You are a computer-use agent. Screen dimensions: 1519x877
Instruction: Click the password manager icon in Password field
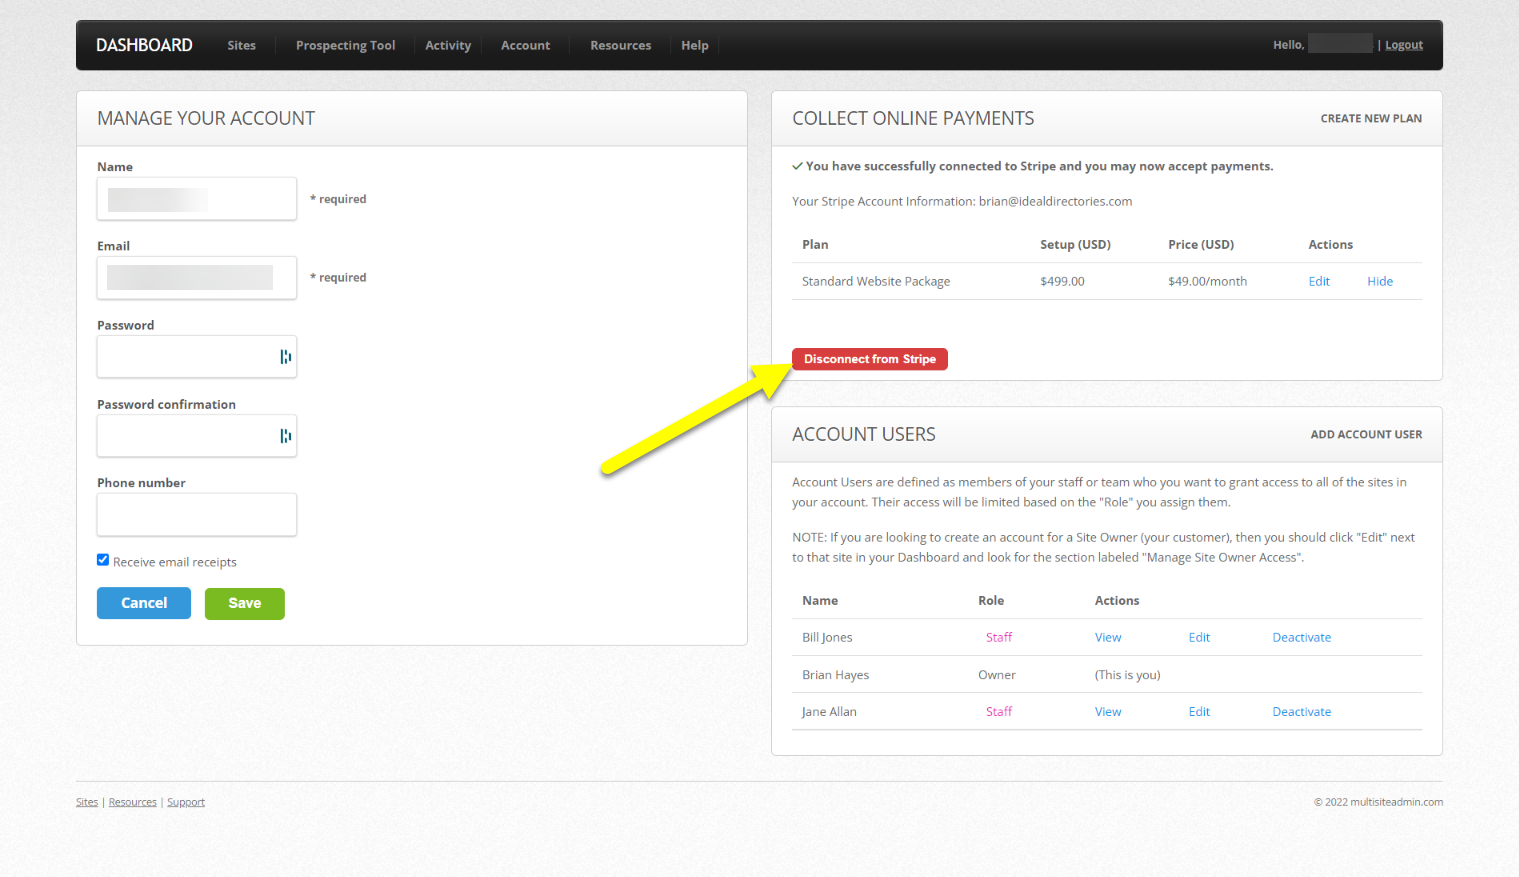(x=286, y=357)
